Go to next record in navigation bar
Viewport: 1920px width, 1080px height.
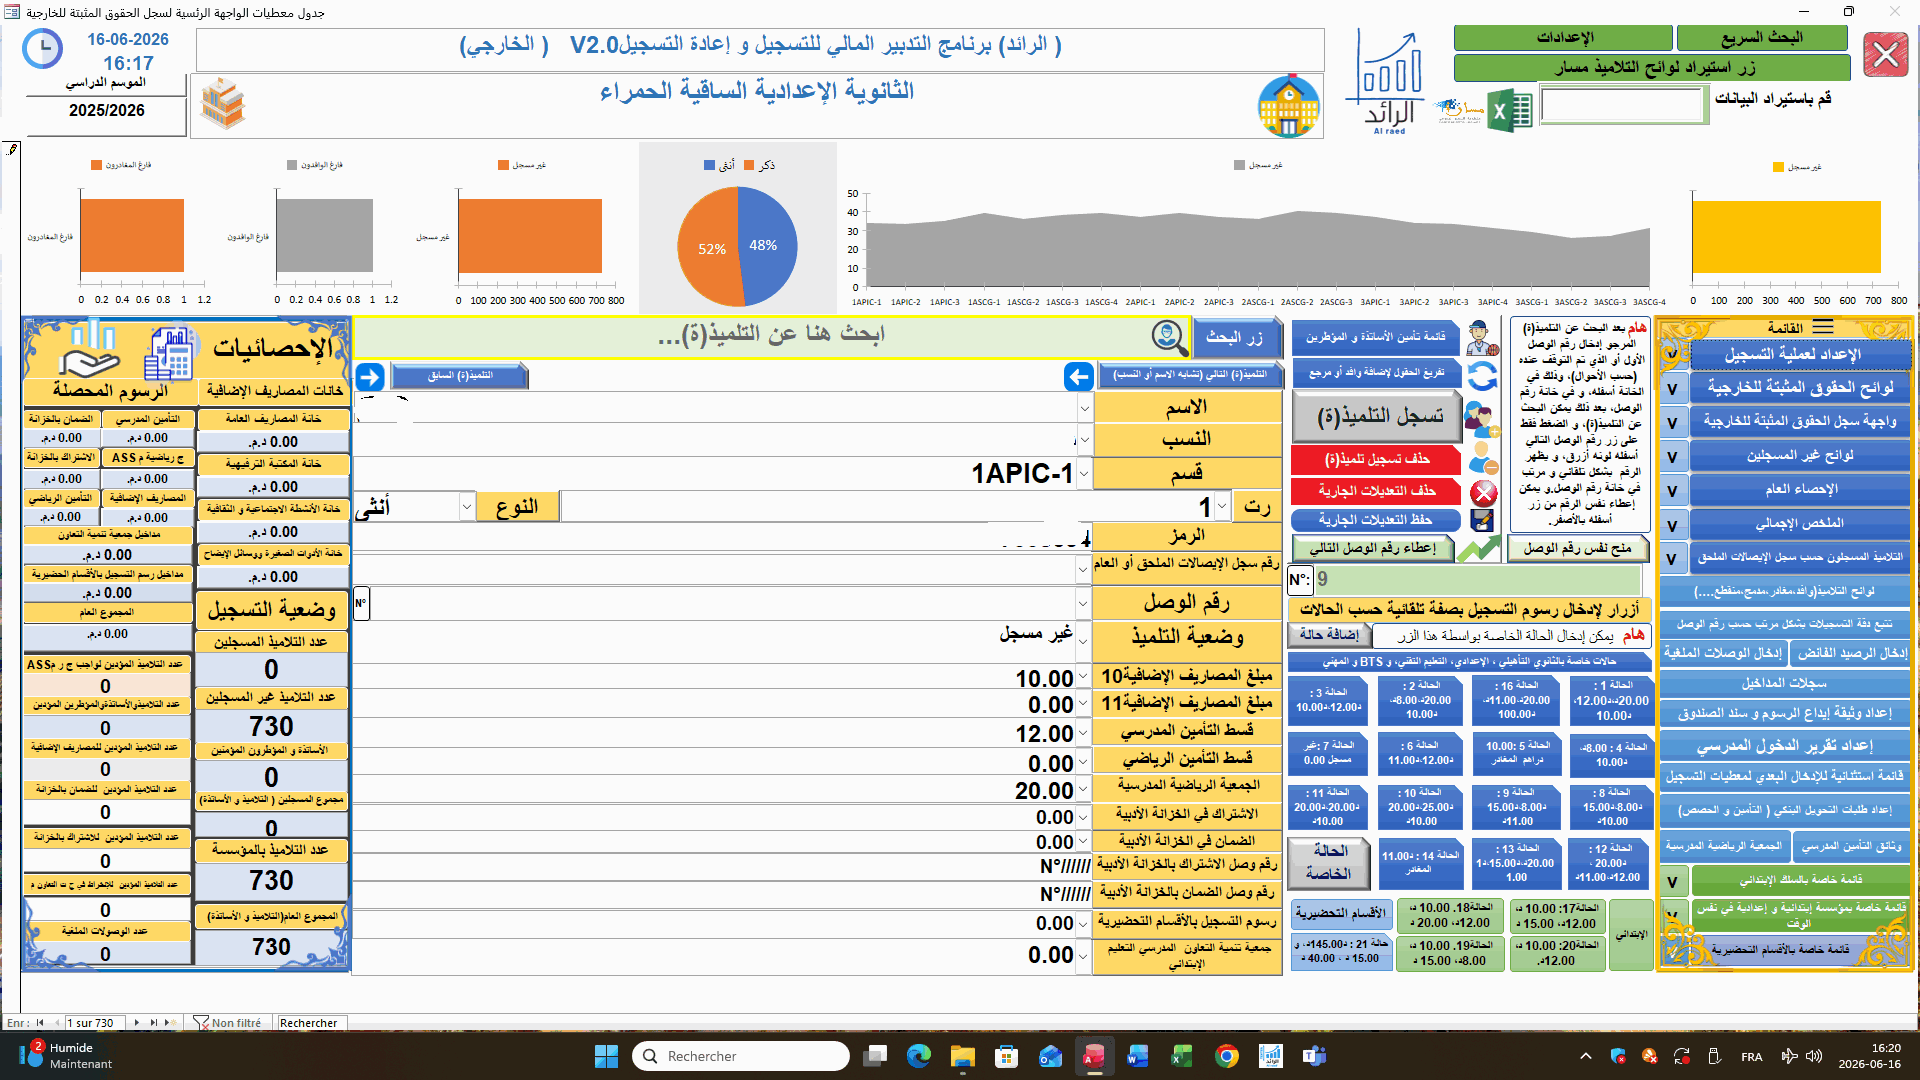tap(137, 1023)
